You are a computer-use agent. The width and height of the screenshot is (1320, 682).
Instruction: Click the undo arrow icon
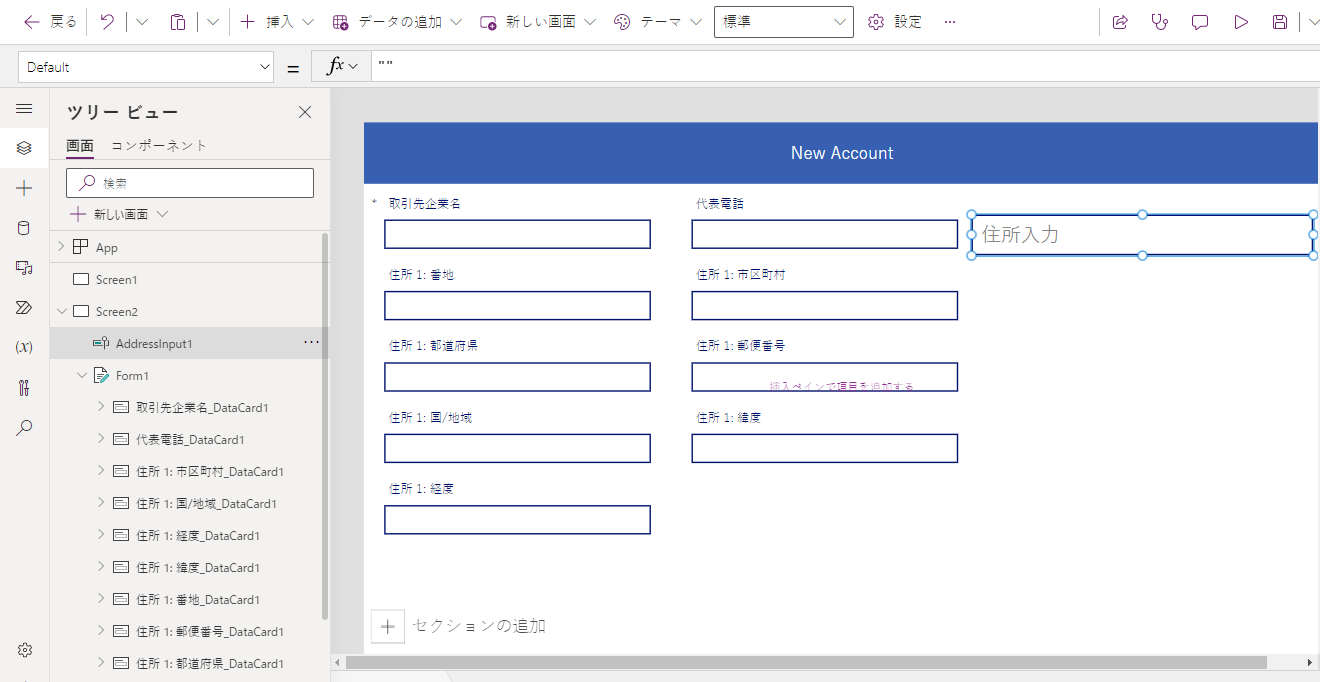click(x=107, y=22)
